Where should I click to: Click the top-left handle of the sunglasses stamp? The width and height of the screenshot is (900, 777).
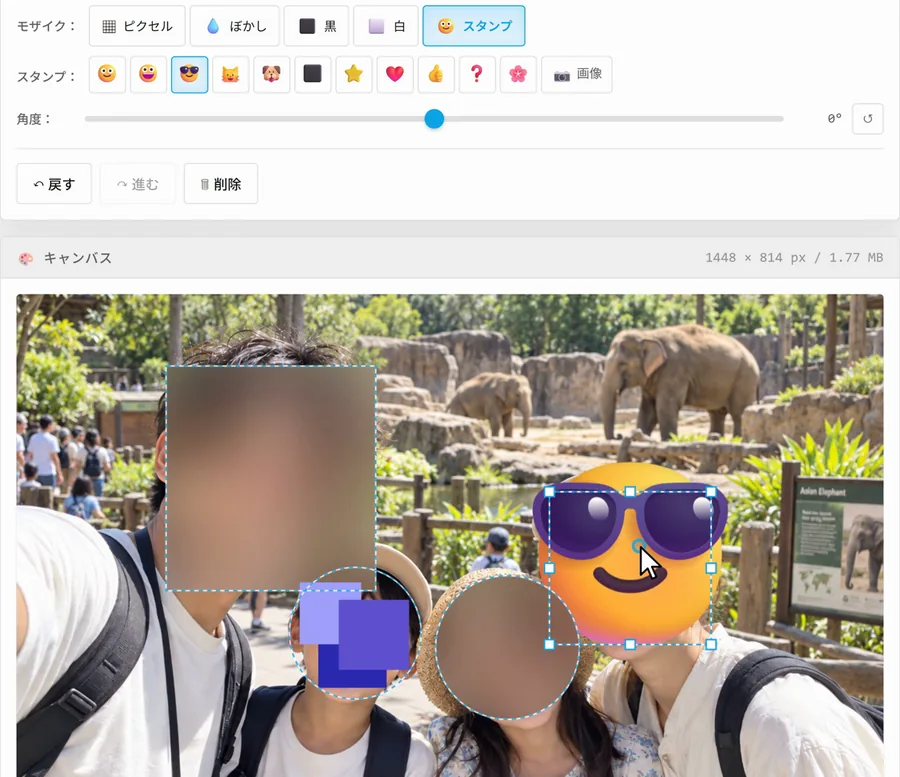[x=549, y=492]
